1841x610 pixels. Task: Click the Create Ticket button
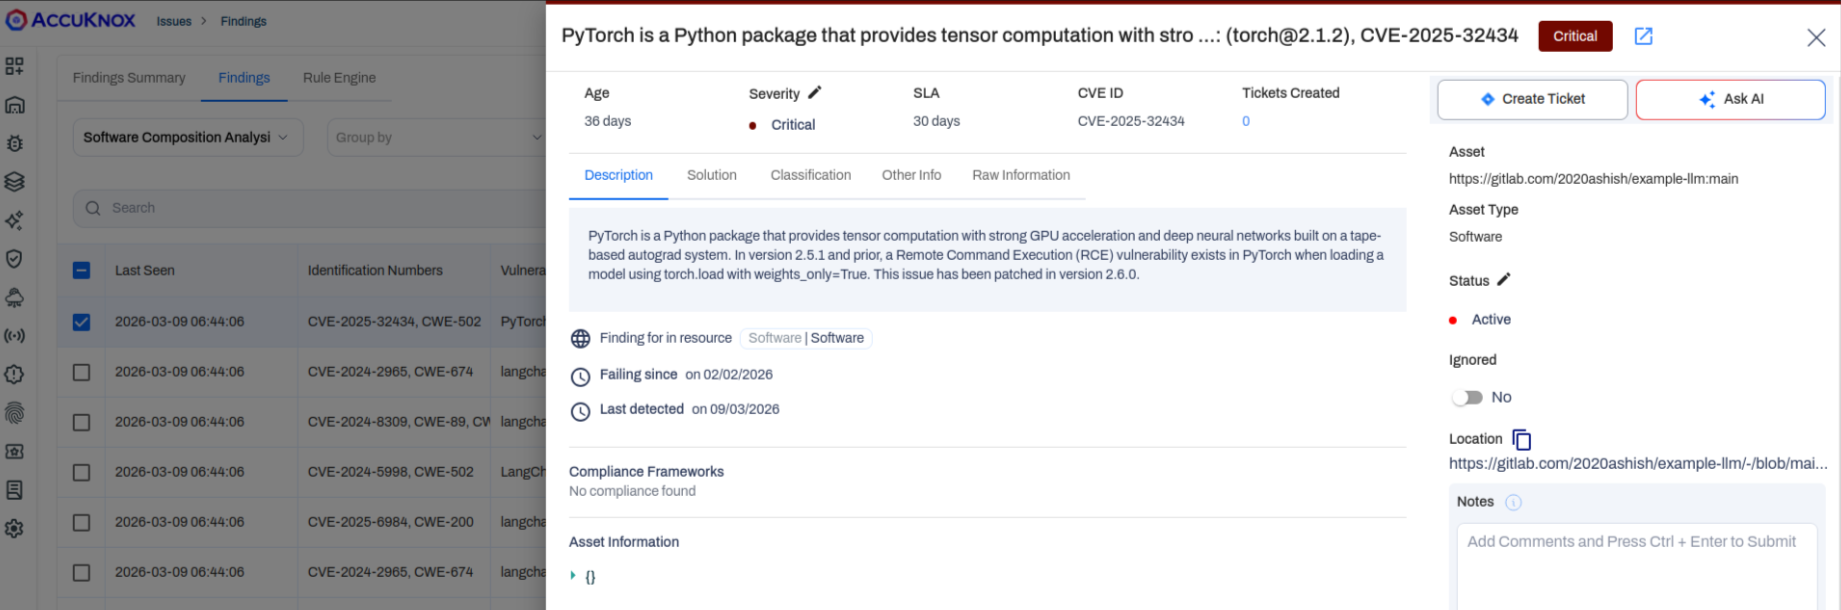click(1532, 99)
